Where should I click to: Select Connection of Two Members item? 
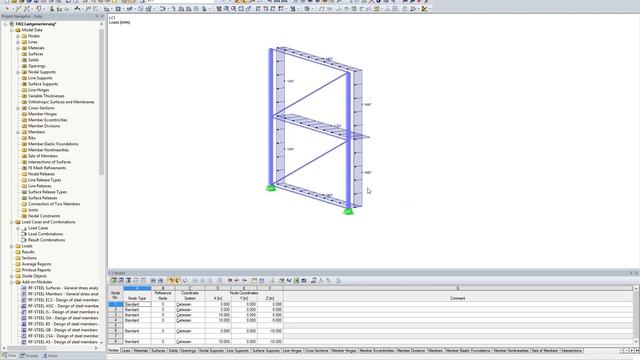[54, 204]
